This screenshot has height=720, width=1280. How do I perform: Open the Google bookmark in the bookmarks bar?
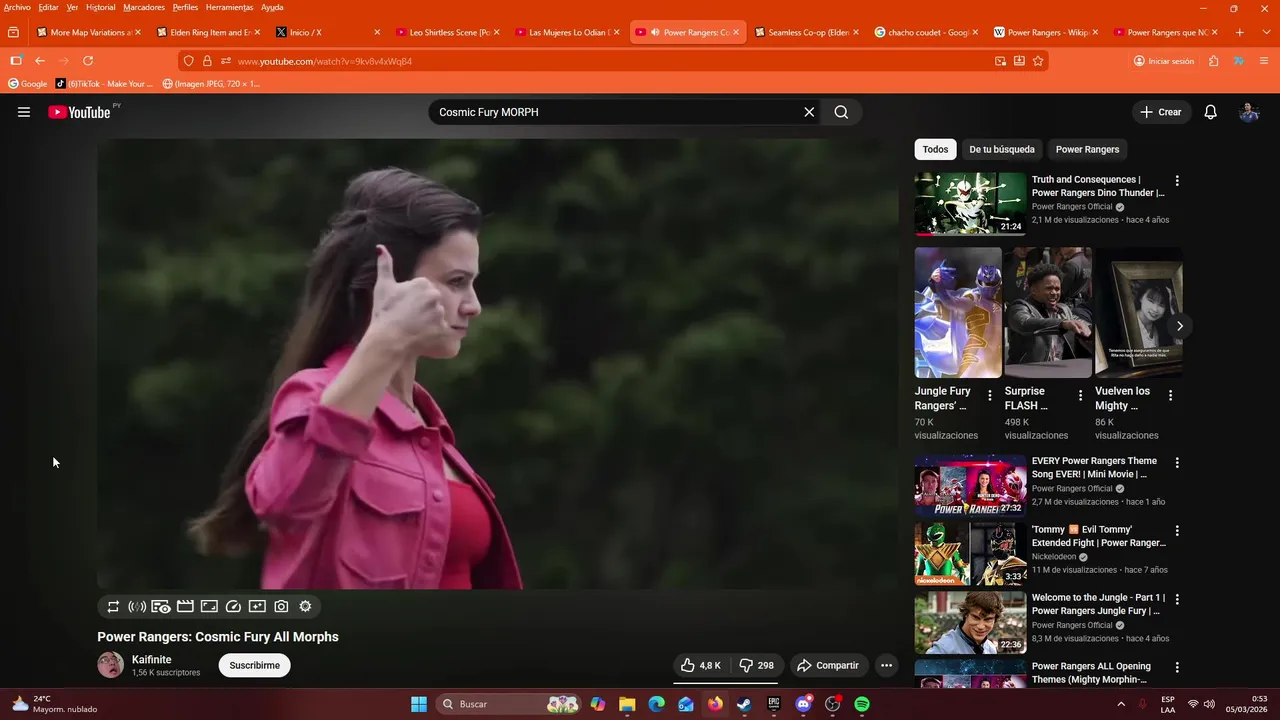click(28, 84)
